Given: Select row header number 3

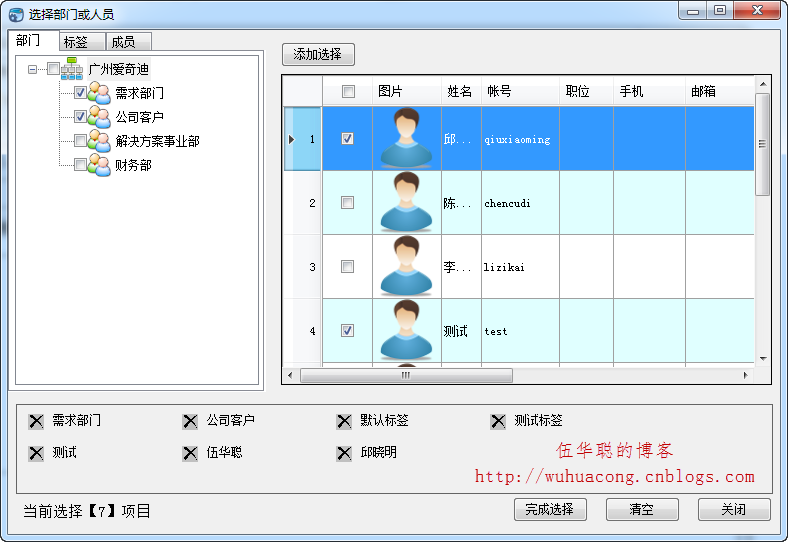Looking at the screenshot, I should (303, 266).
